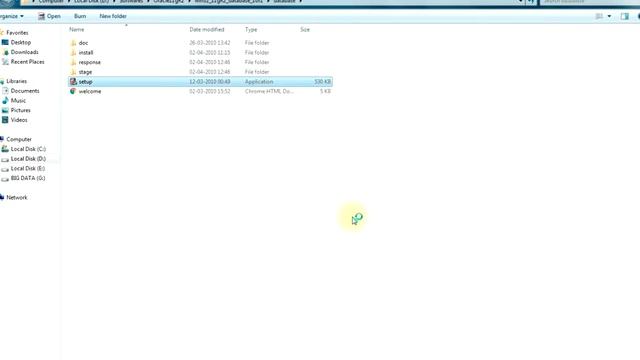Sort by the Name column header
Screen dimensions: 640x360
coord(77,30)
